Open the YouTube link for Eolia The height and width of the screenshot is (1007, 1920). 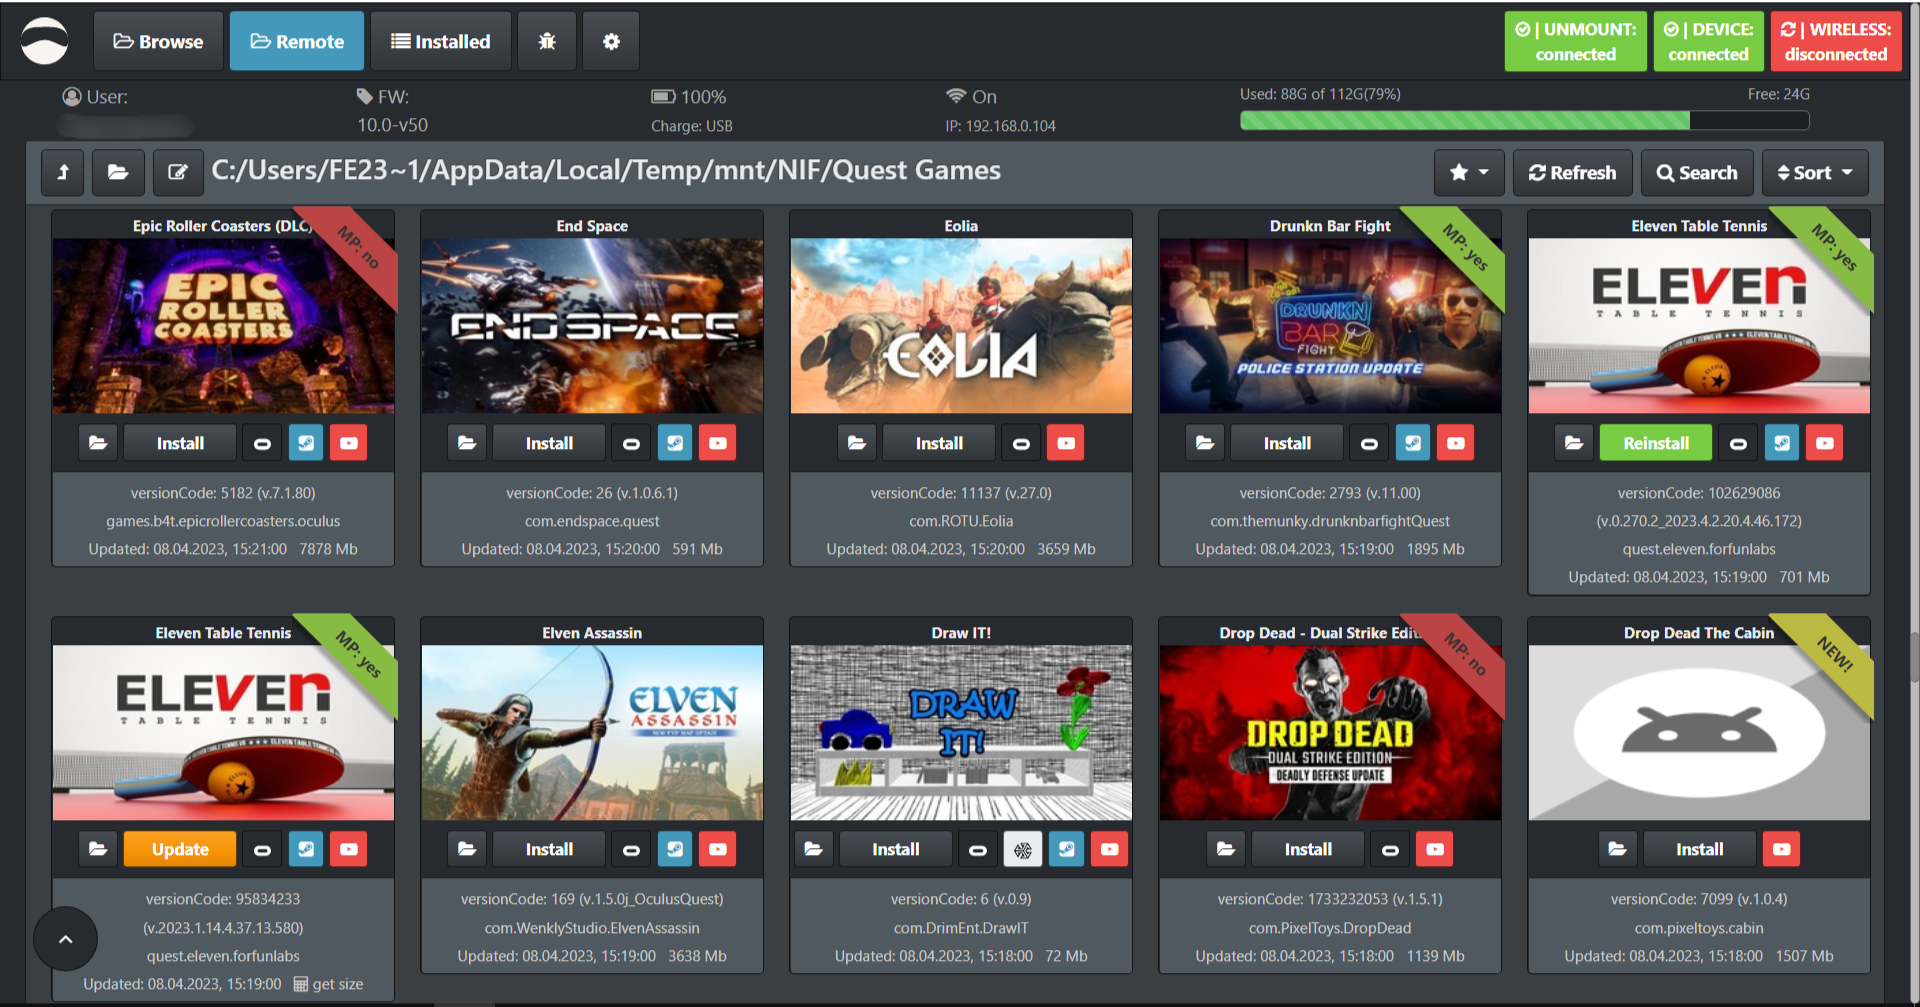pos(1066,443)
